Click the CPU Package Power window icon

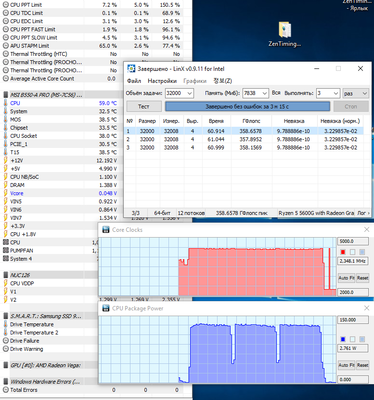(106, 308)
